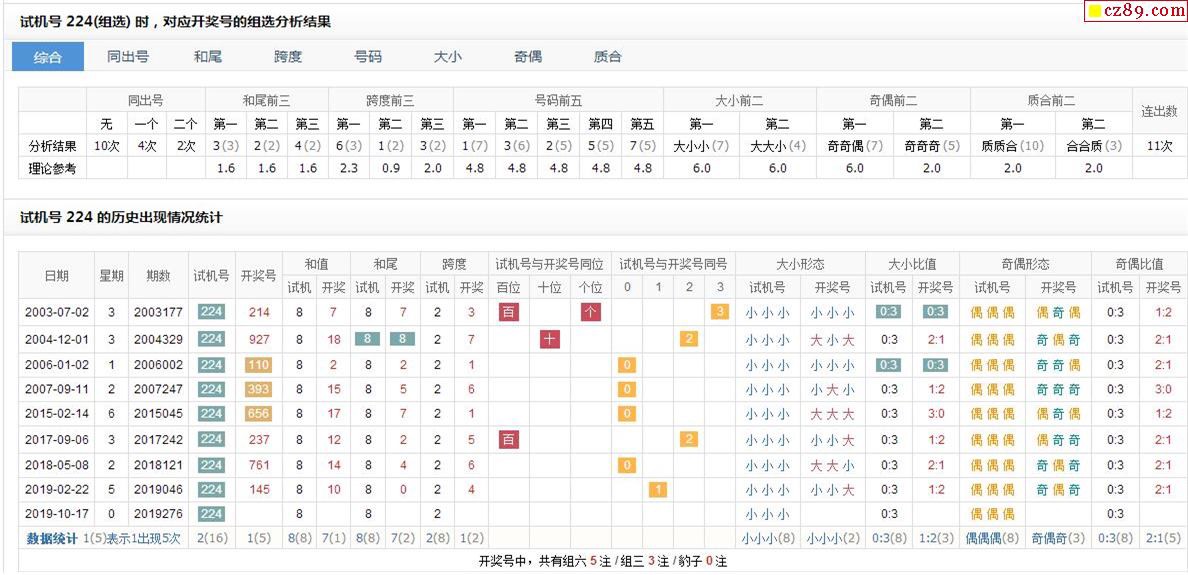The height and width of the screenshot is (575, 1188).
Task: Click the 奇奇偶(7) result cell
Action: tap(855, 146)
